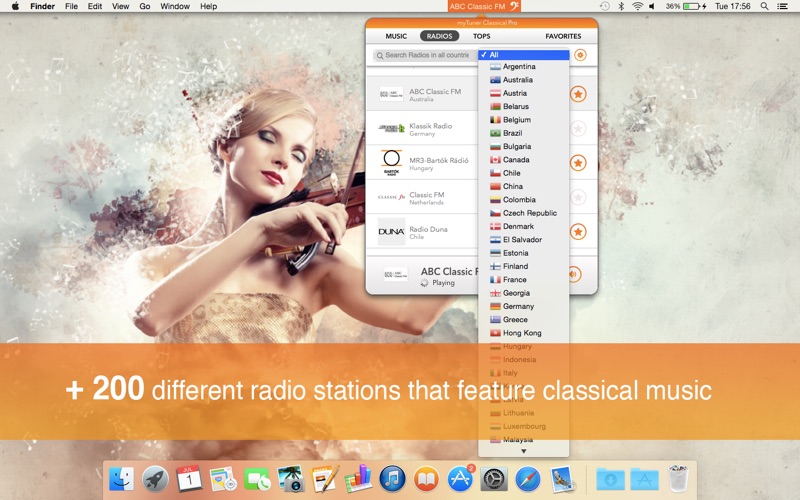Select Hong Kong from country list
The width and height of the screenshot is (800, 500).
[523, 333]
